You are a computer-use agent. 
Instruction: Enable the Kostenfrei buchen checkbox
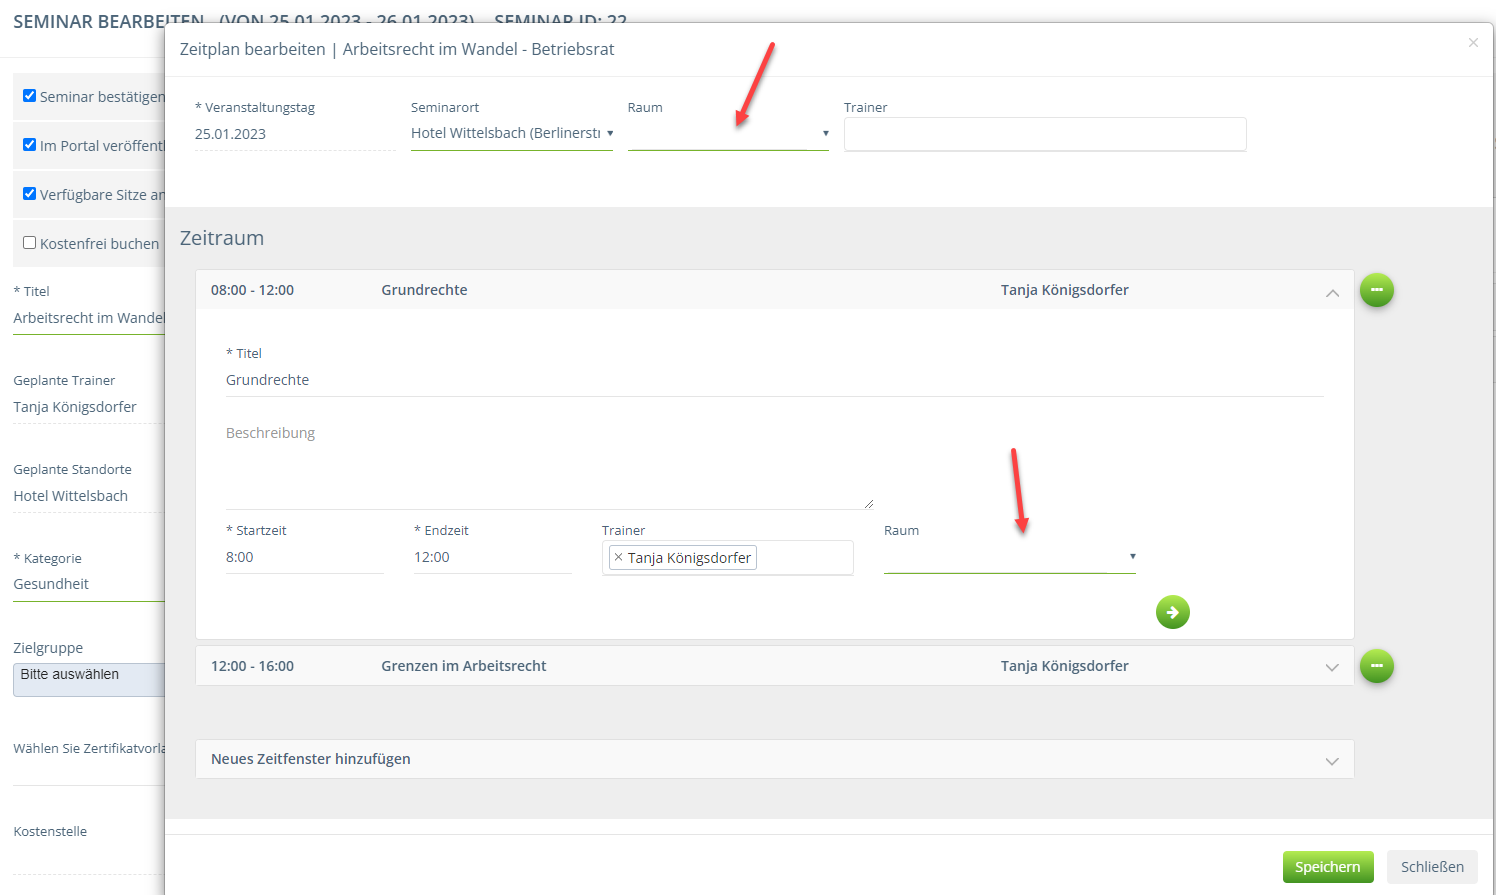coord(30,243)
